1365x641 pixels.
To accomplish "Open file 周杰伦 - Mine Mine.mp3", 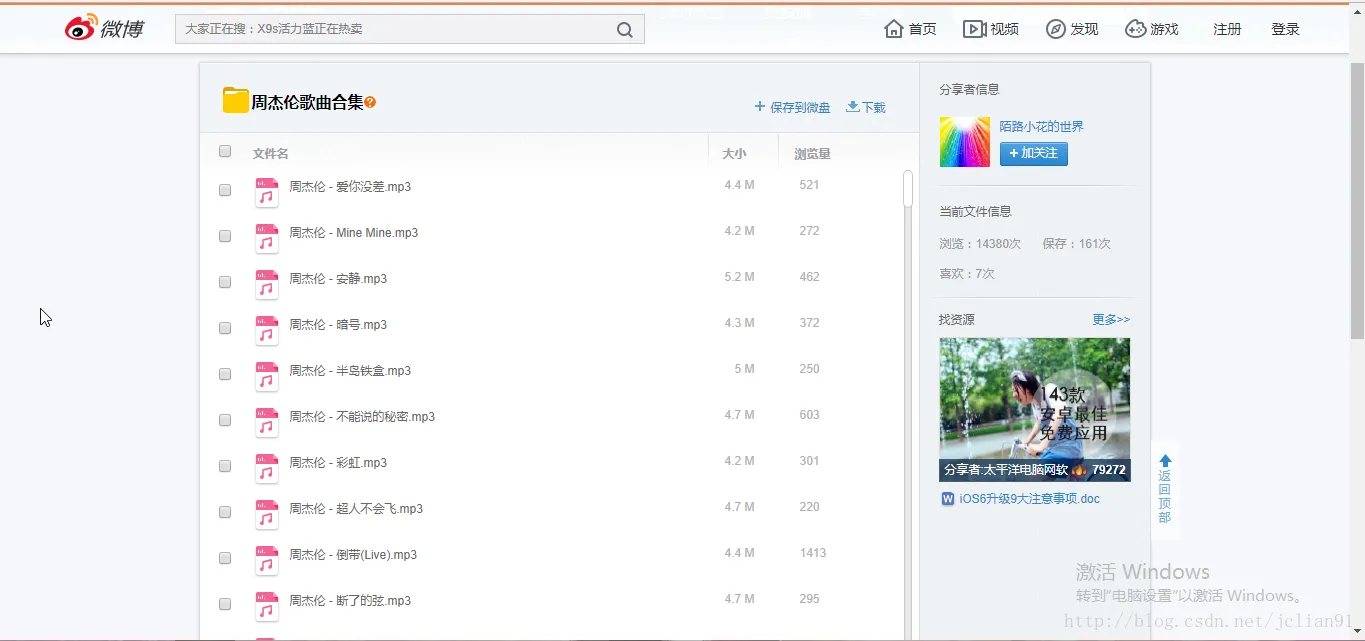I will click(354, 233).
